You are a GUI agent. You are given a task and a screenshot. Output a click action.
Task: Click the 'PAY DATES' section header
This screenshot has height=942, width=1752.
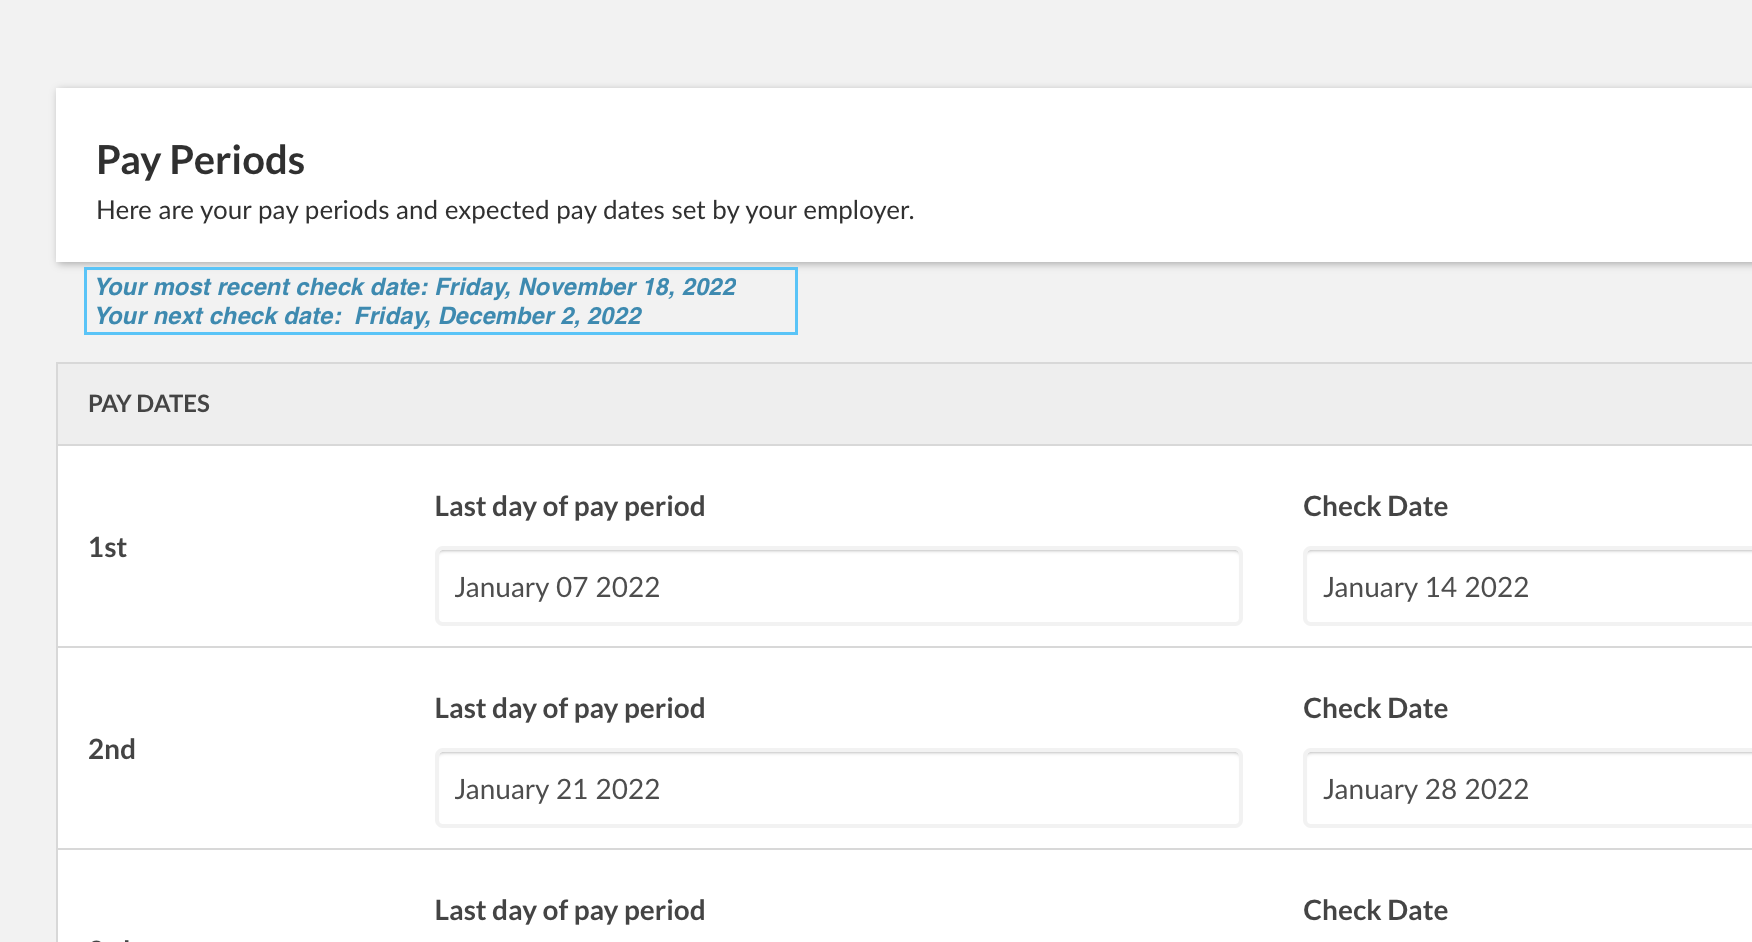coord(149,404)
